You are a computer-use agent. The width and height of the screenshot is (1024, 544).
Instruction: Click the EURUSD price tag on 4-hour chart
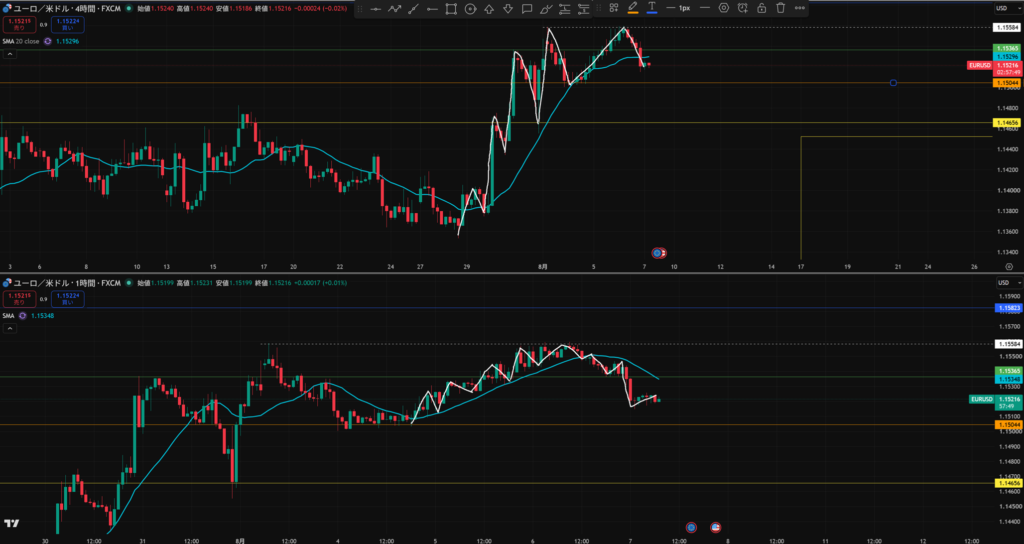pyautogui.click(x=980, y=65)
